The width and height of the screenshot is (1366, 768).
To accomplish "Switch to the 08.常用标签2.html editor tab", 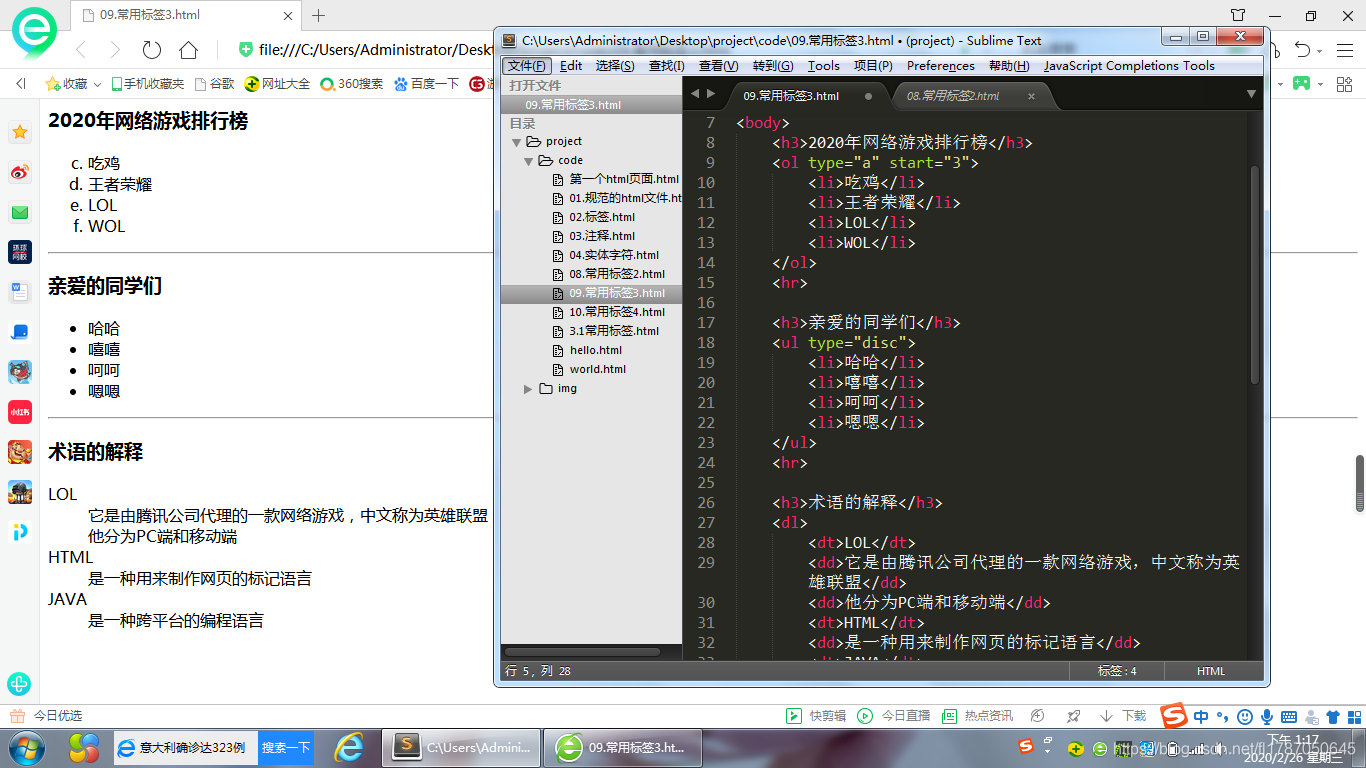I will coord(953,96).
